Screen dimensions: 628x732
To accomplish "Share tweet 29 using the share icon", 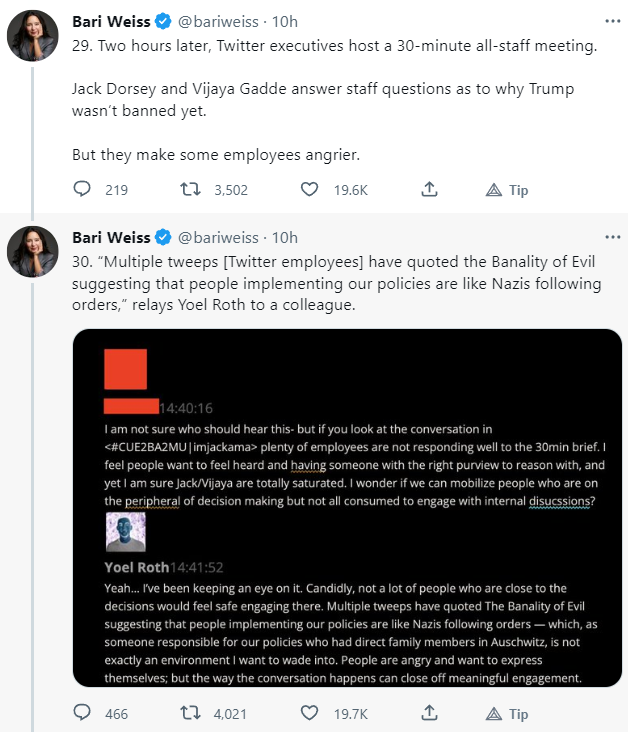I will (x=429, y=189).
